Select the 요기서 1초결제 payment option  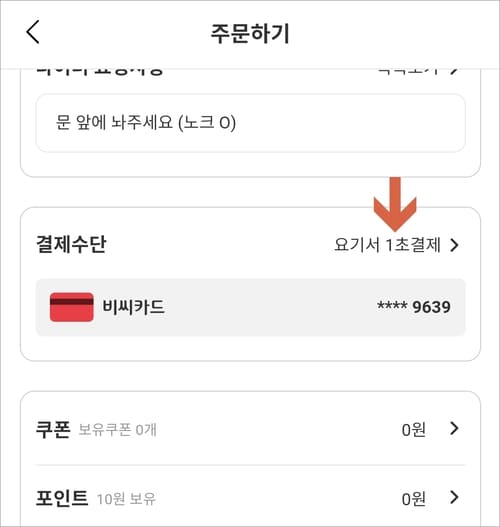pos(387,245)
